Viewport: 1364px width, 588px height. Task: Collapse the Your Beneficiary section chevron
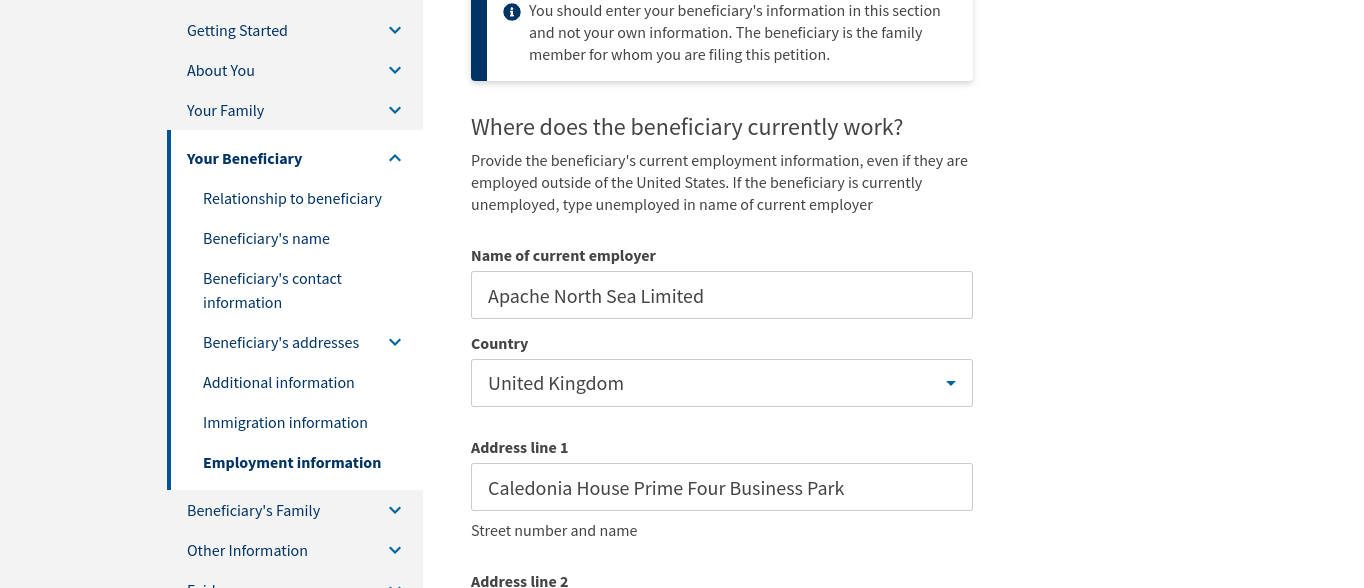pyautogui.click(x=395, y=159)
